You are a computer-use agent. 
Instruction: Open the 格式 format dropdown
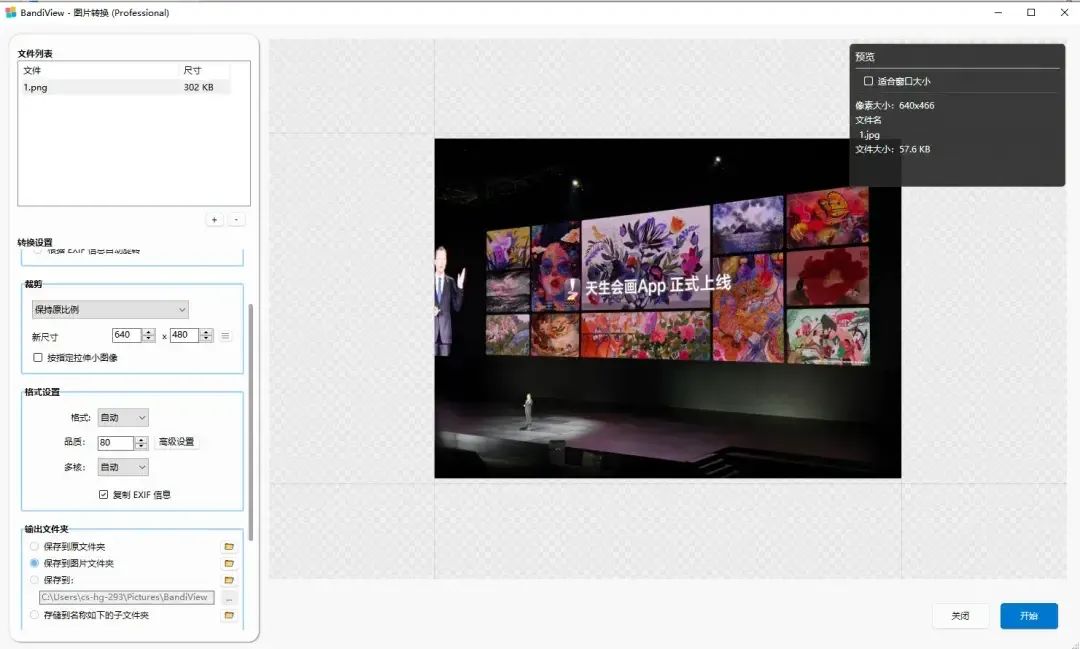pos(123,418)
